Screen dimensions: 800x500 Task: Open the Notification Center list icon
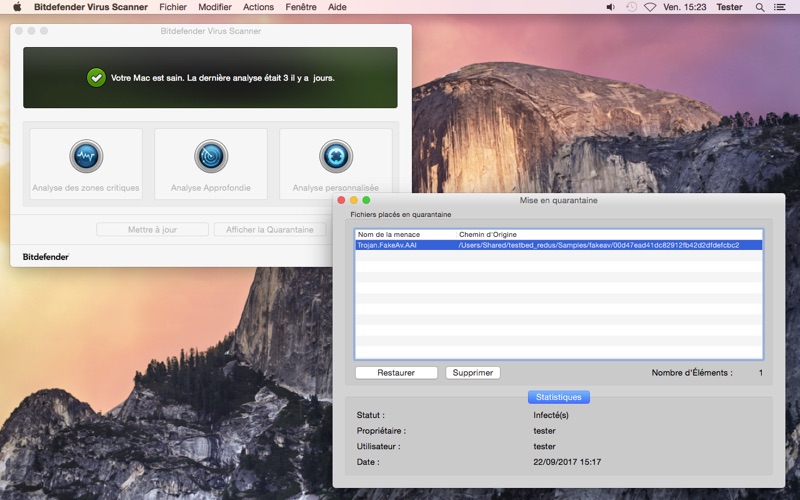click(x=780, y=7)
